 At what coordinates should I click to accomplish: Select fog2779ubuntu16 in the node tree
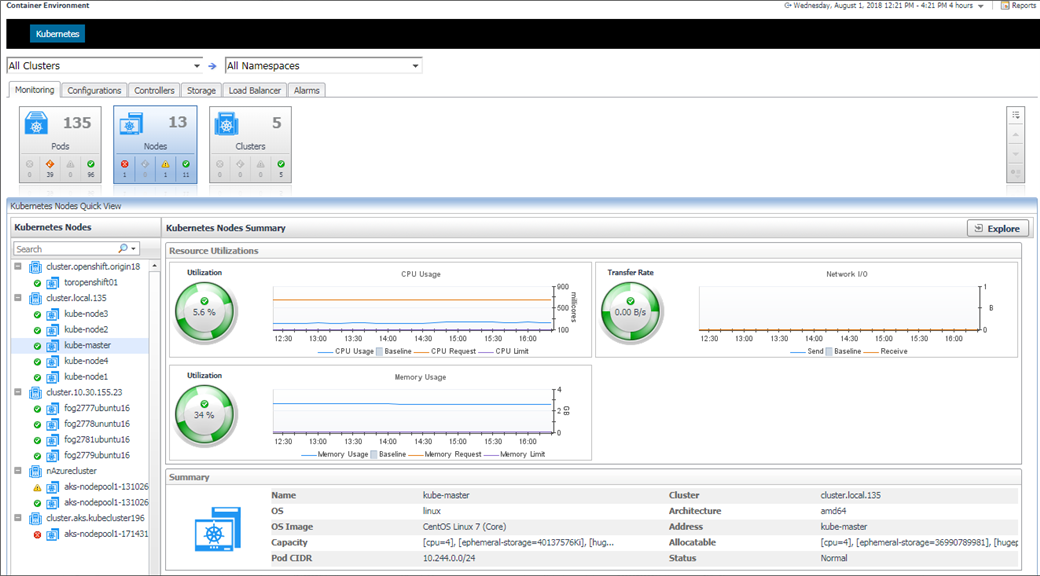[97, 455]
